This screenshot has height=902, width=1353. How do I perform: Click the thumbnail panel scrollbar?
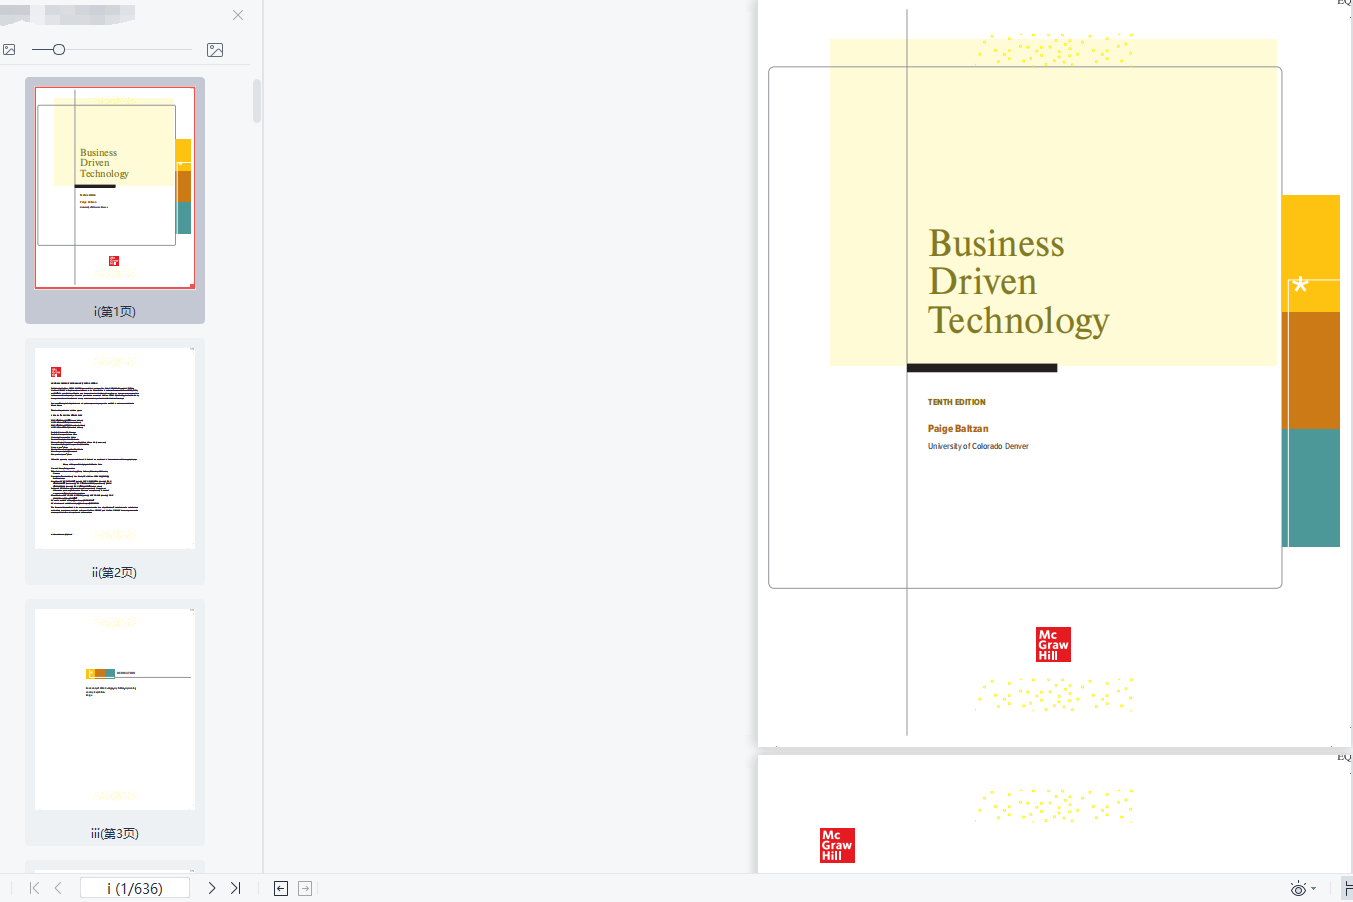pyautogui.click(x=257, y=101)
